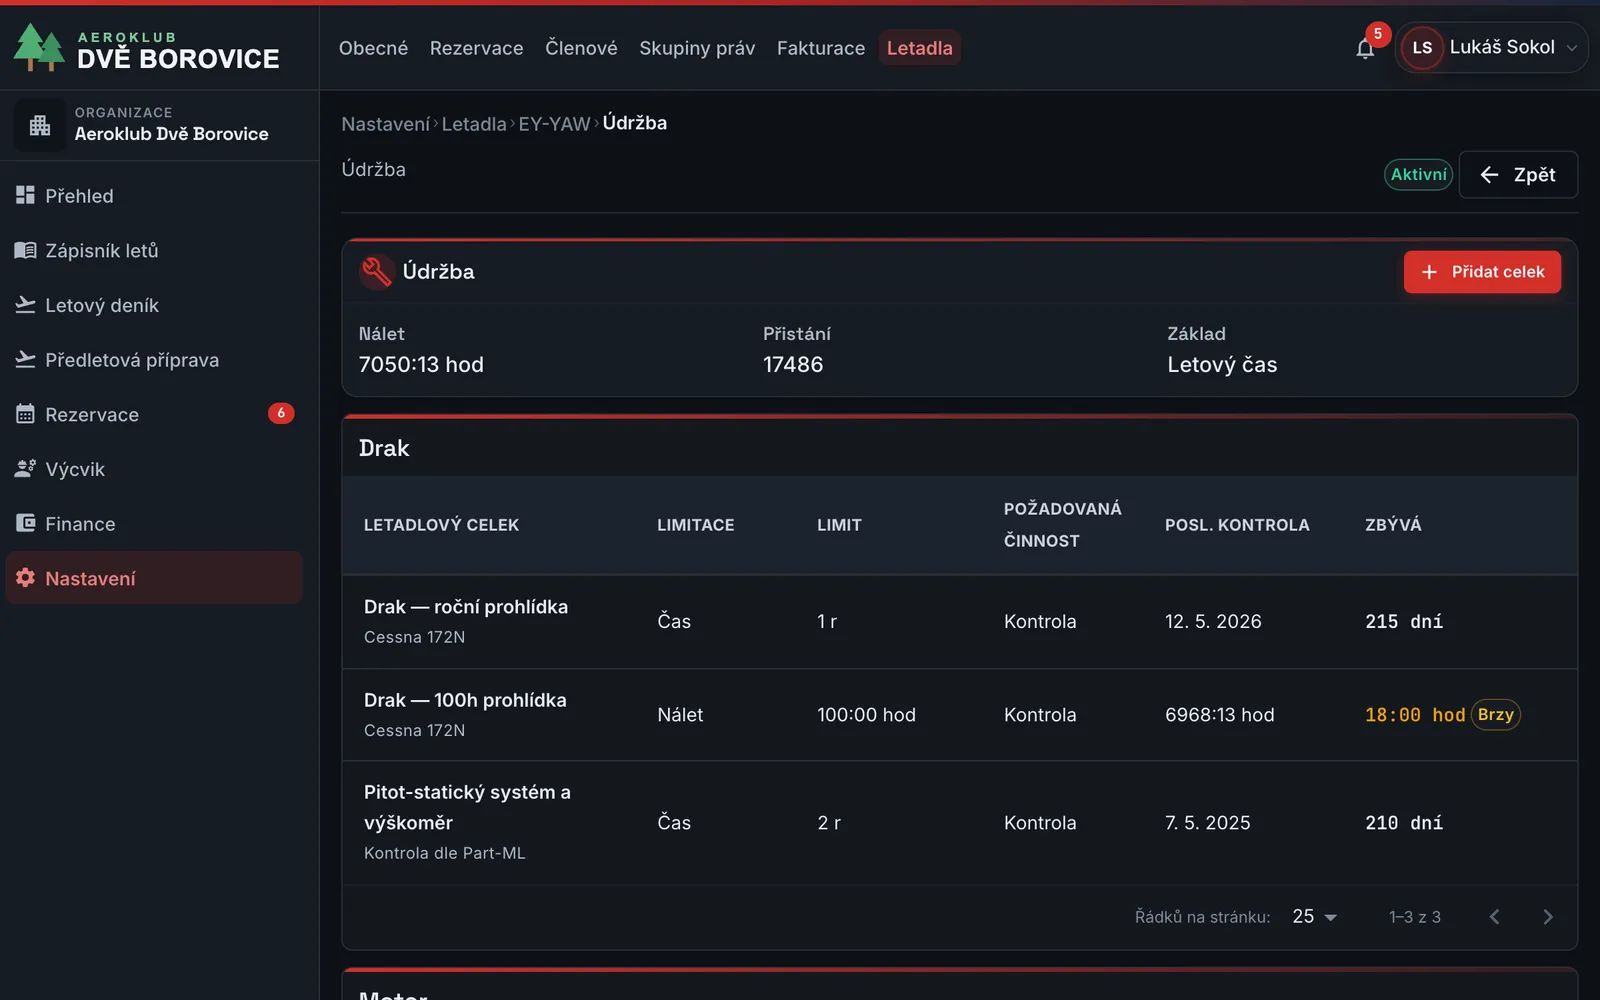Open the Drak — 100h prohlídka row
1600x1000 pixels.
click(x=959, y=715)
